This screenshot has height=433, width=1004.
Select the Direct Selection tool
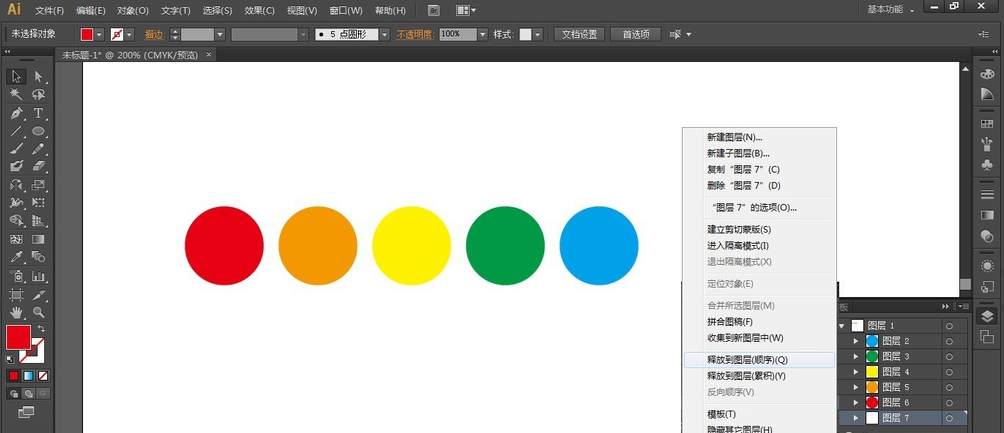[x=38, y=77]
